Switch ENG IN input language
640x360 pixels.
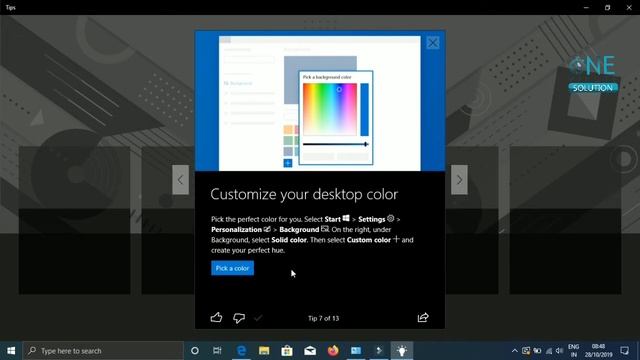pos(573,351)
